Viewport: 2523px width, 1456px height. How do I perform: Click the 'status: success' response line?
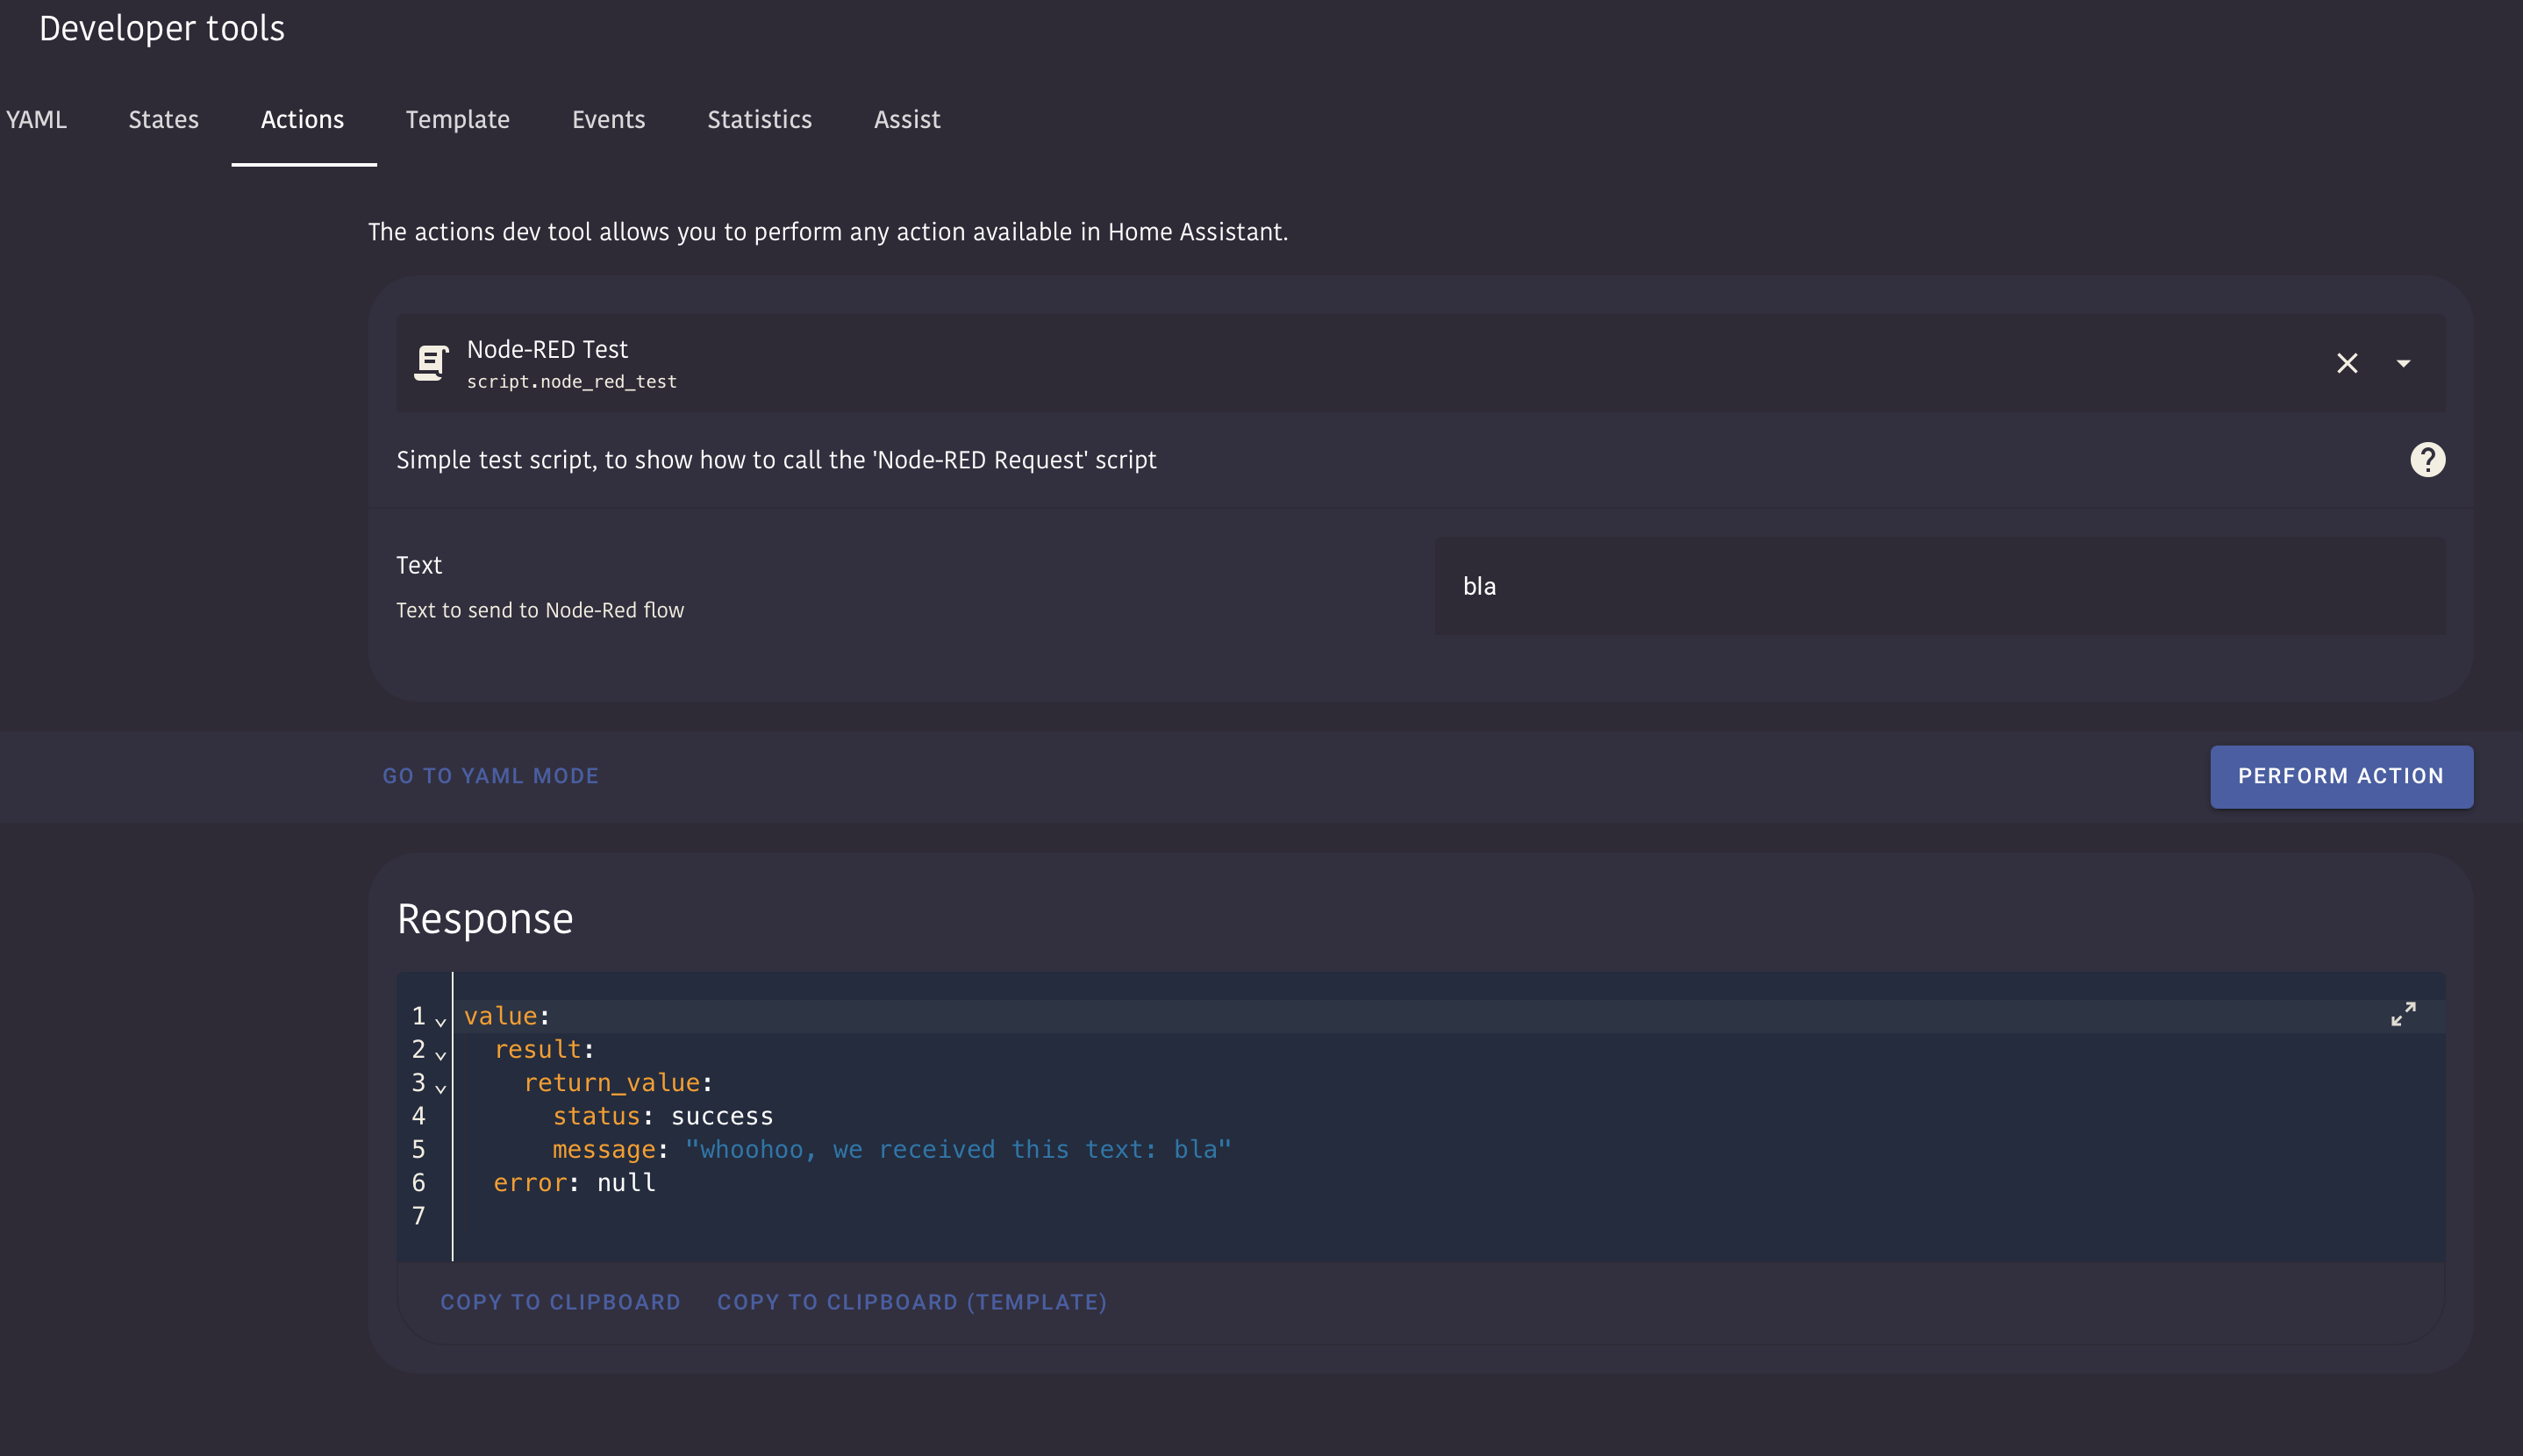[x=663, y=1116]
